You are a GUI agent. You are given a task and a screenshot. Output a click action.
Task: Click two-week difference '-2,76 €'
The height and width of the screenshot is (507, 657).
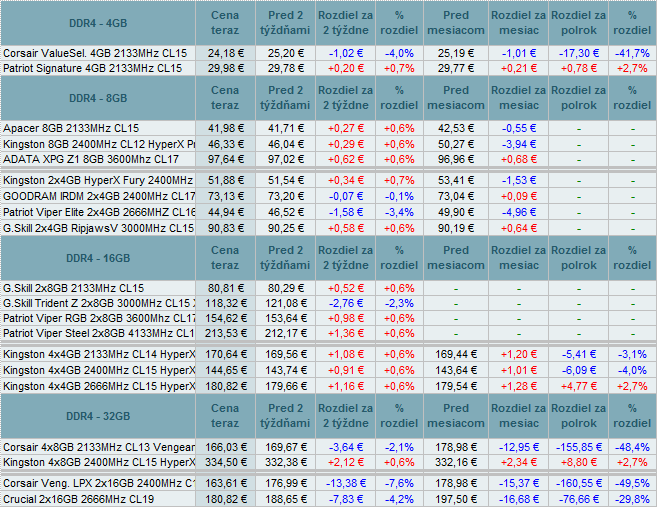346,303
